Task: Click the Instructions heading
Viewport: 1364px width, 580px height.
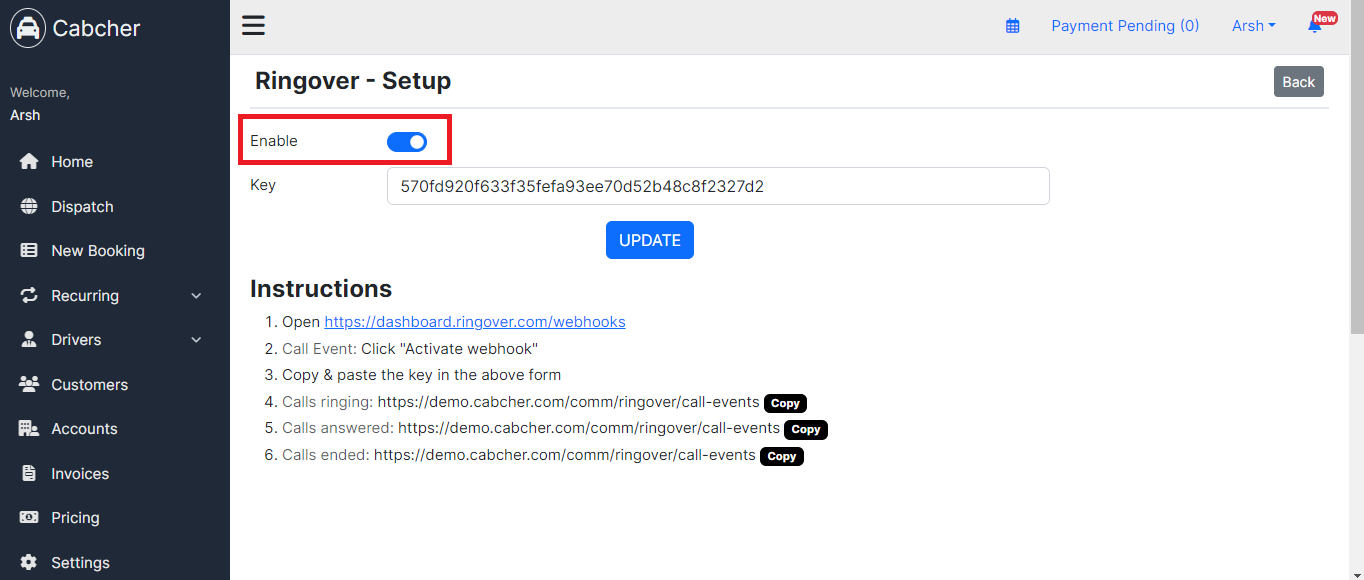Action: tap(321, 289)
